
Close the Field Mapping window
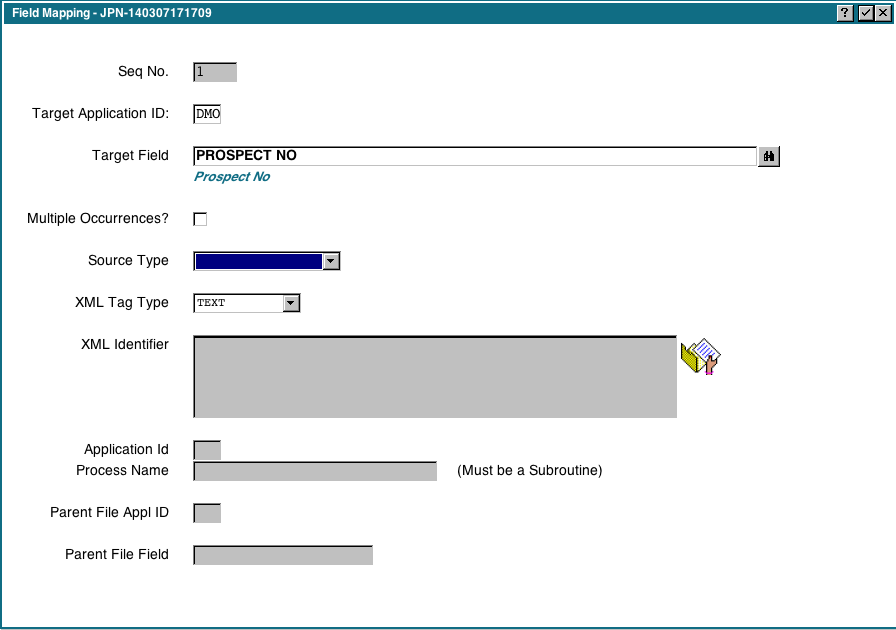click(882, 13)
